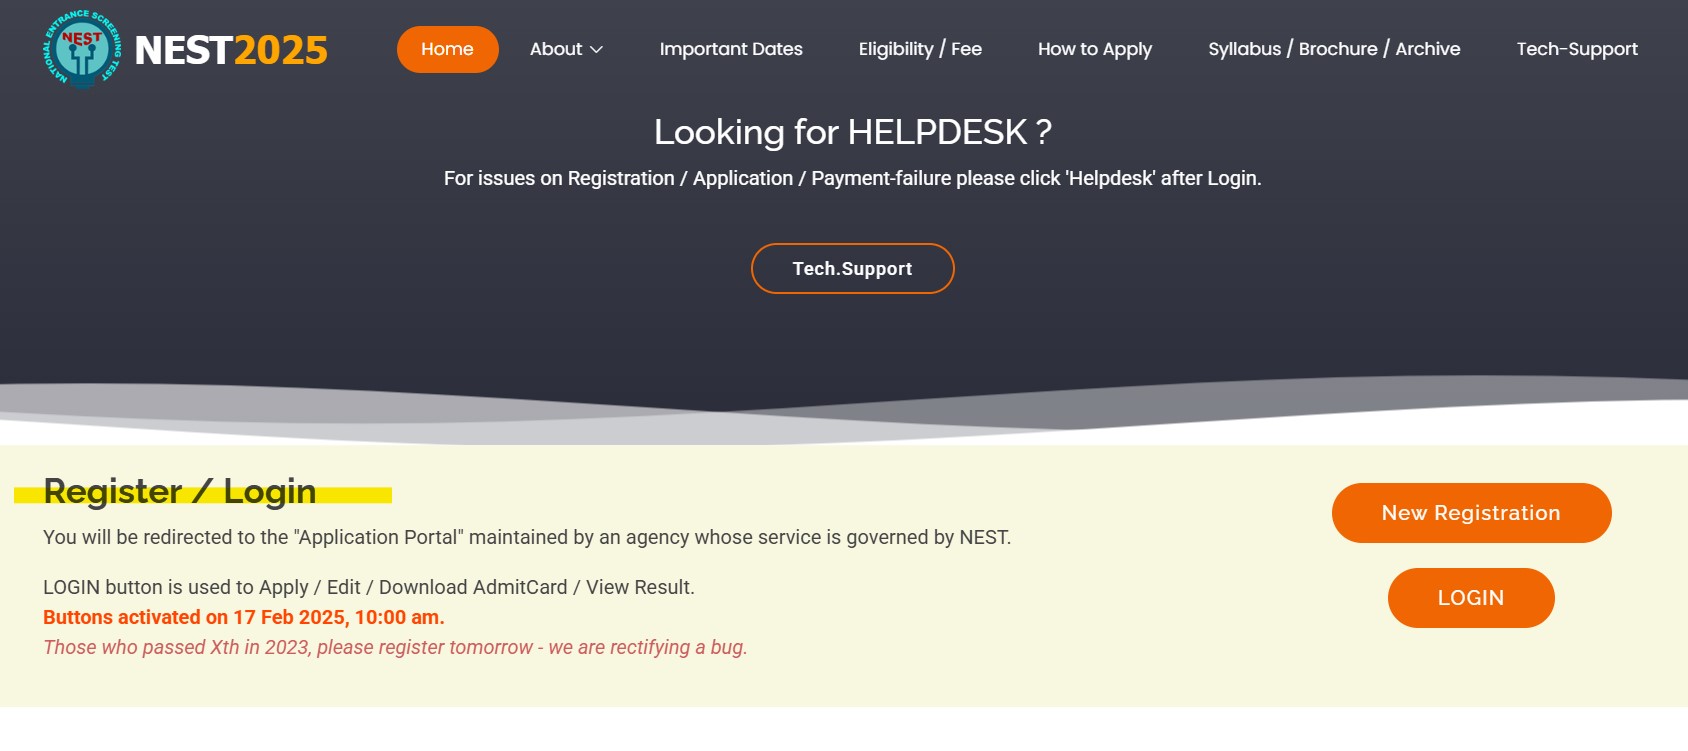Click the highlighted Register / Login heading
The width and height of the screenshot is (1688, 751).
(180, 492)
